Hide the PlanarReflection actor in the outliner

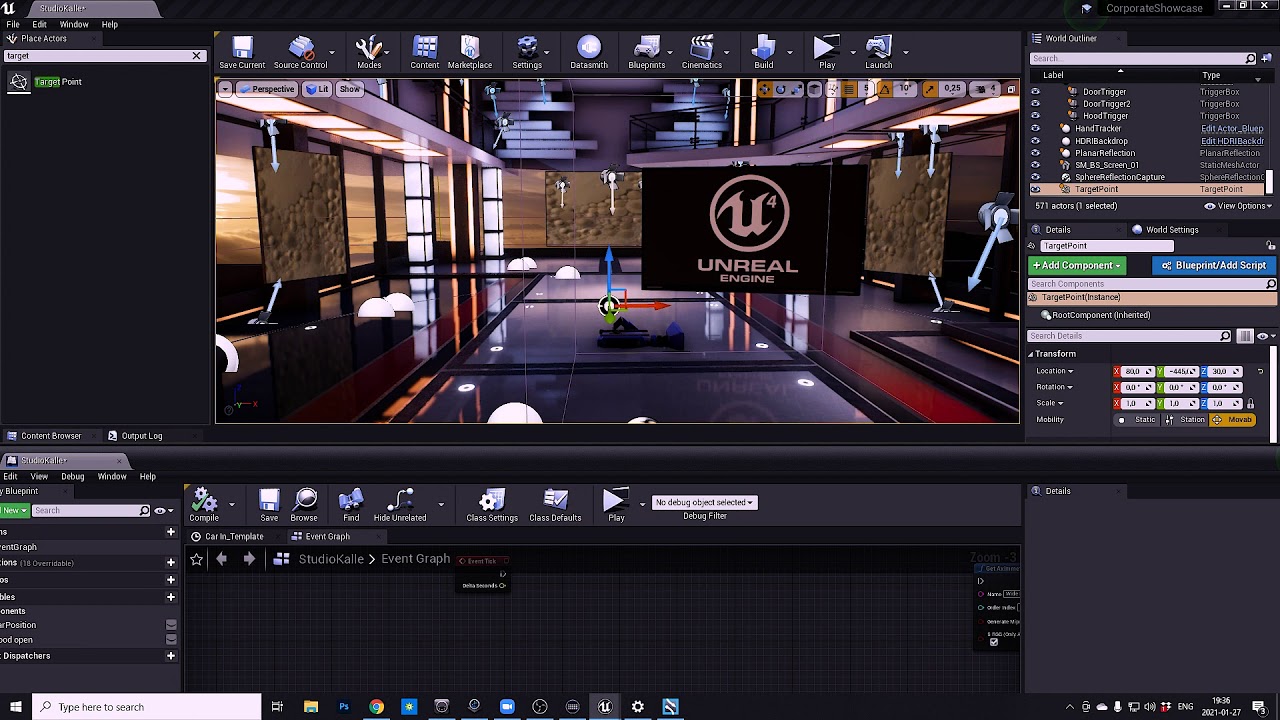click(1035, 153)
